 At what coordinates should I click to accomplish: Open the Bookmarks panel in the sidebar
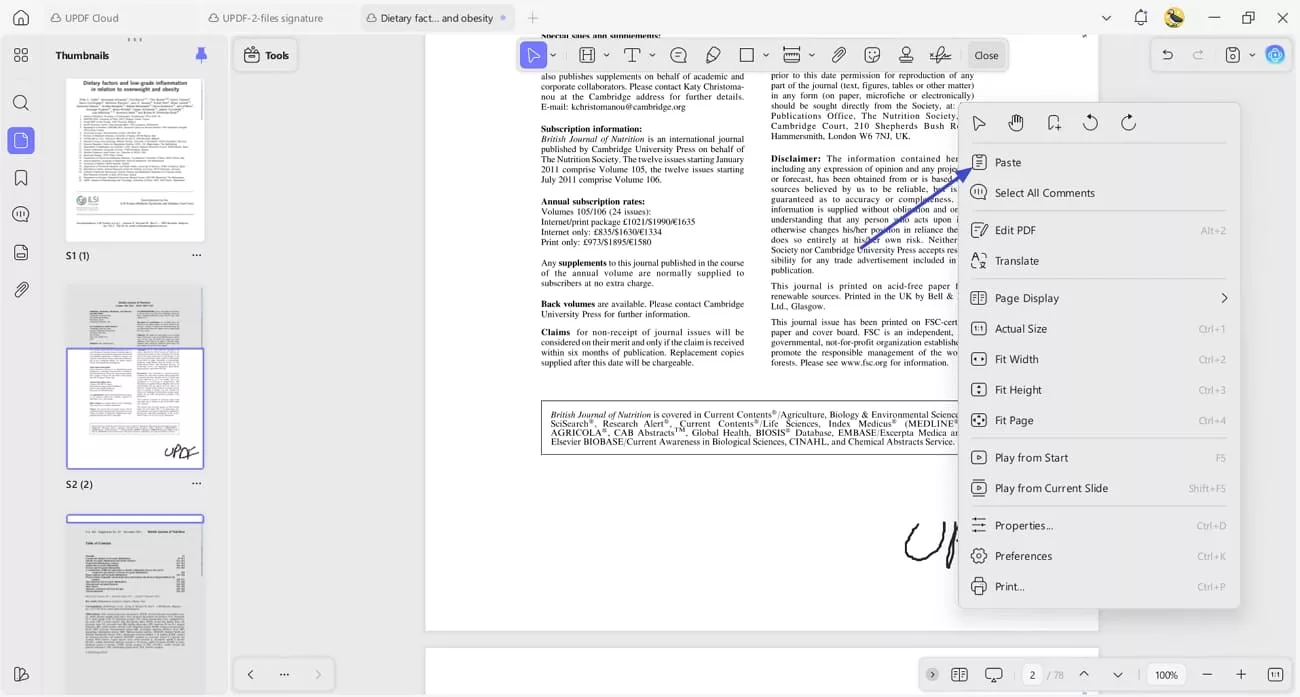pyautogui.click(x=21, y=178)
